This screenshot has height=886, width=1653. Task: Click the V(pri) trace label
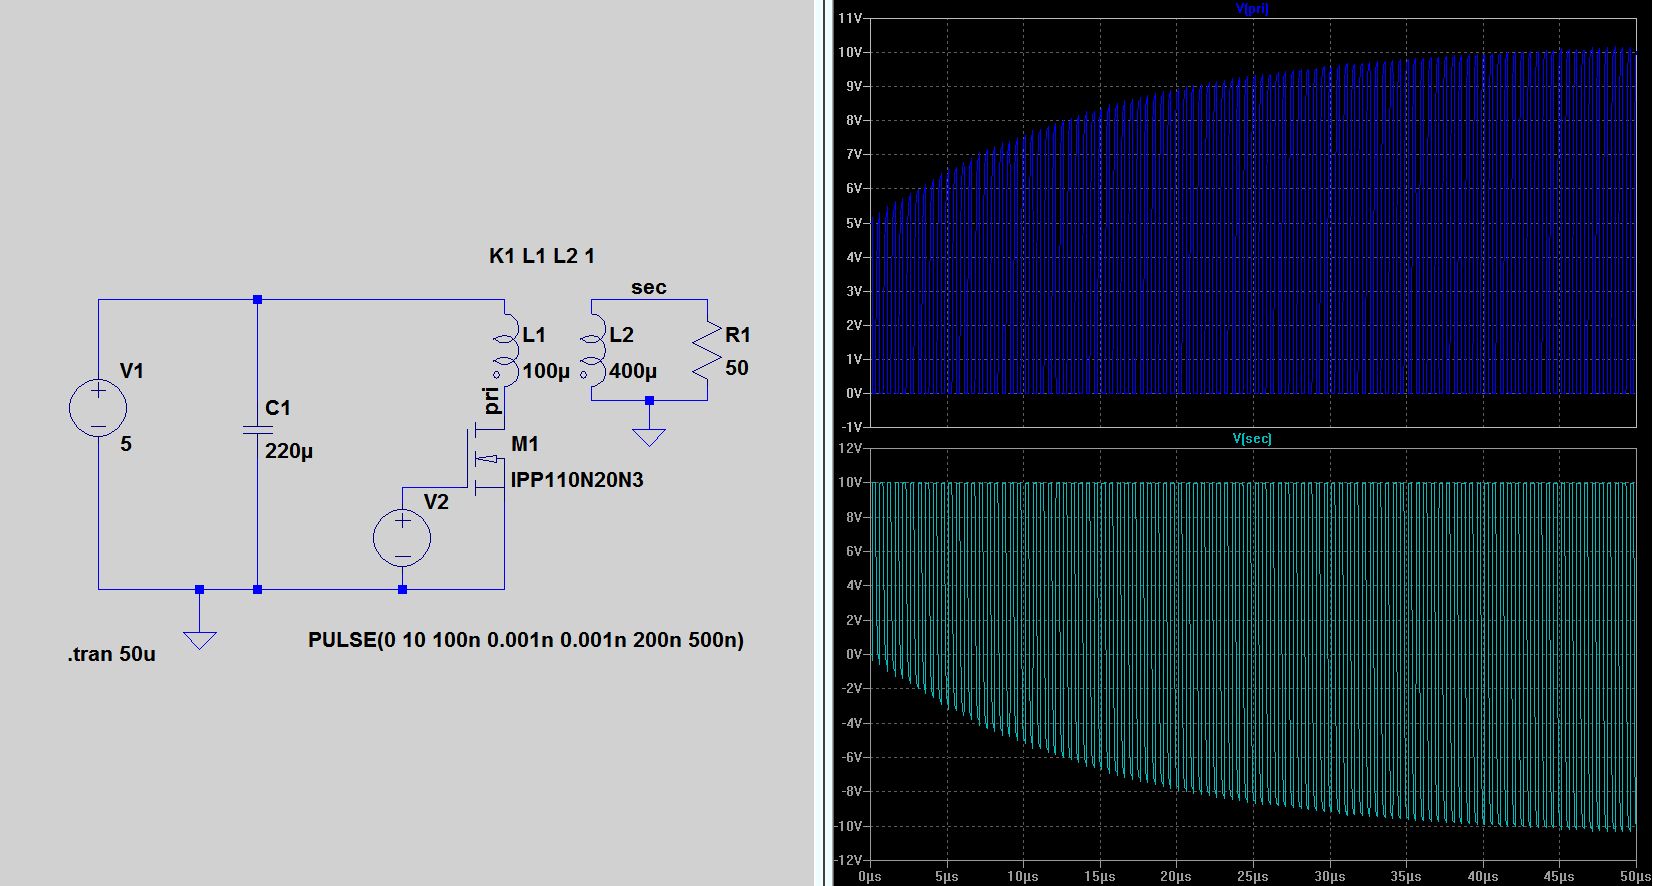tap(1252, 9)
